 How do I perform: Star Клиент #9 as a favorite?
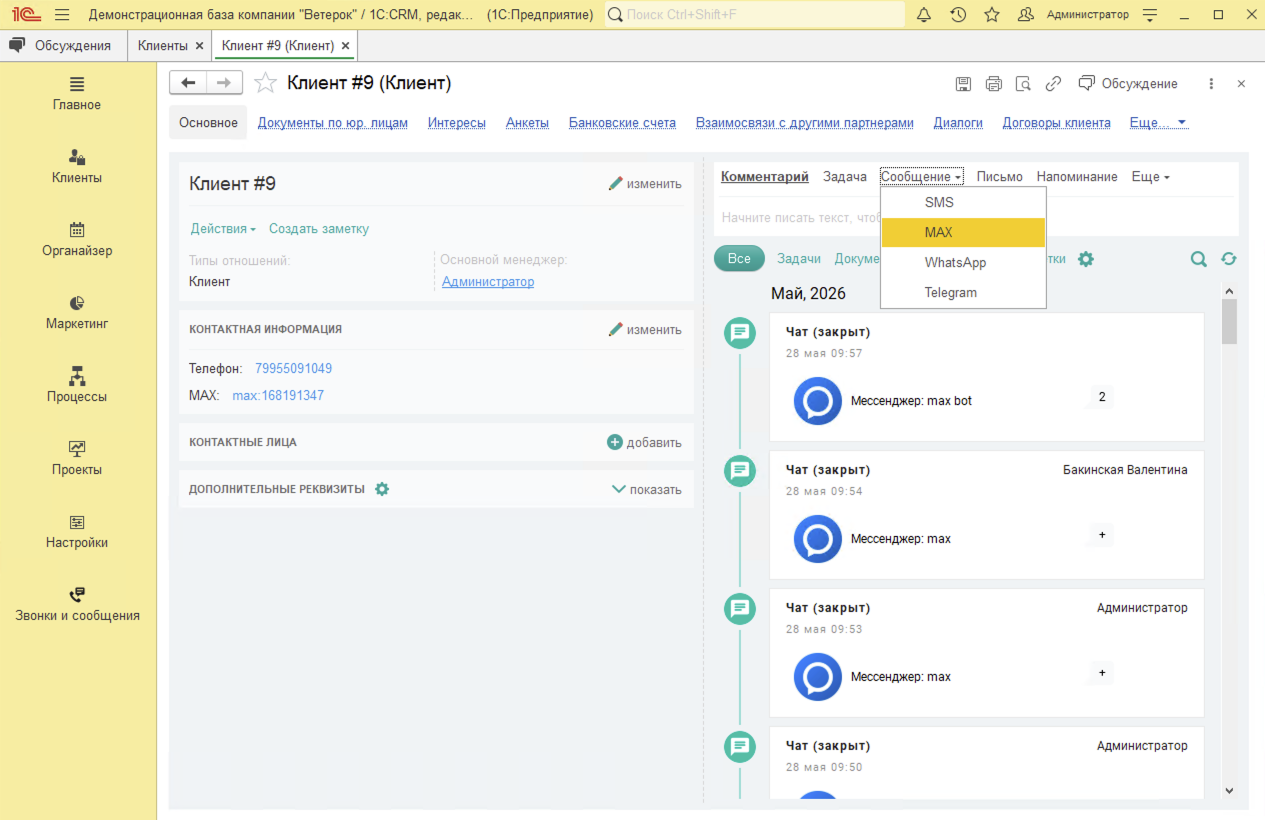(x=265, y=83)
